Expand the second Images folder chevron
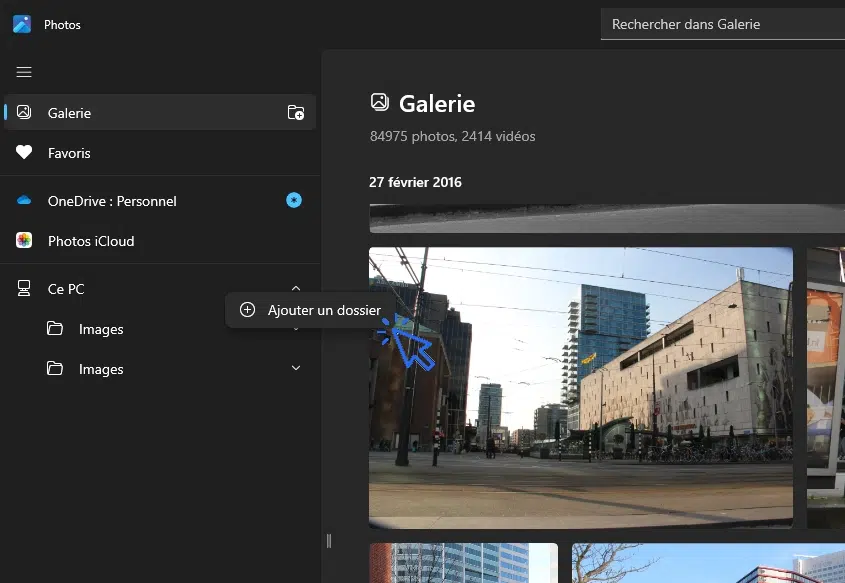Image resolution: width=845 pixels, height=583 pixels. [296, 369]
